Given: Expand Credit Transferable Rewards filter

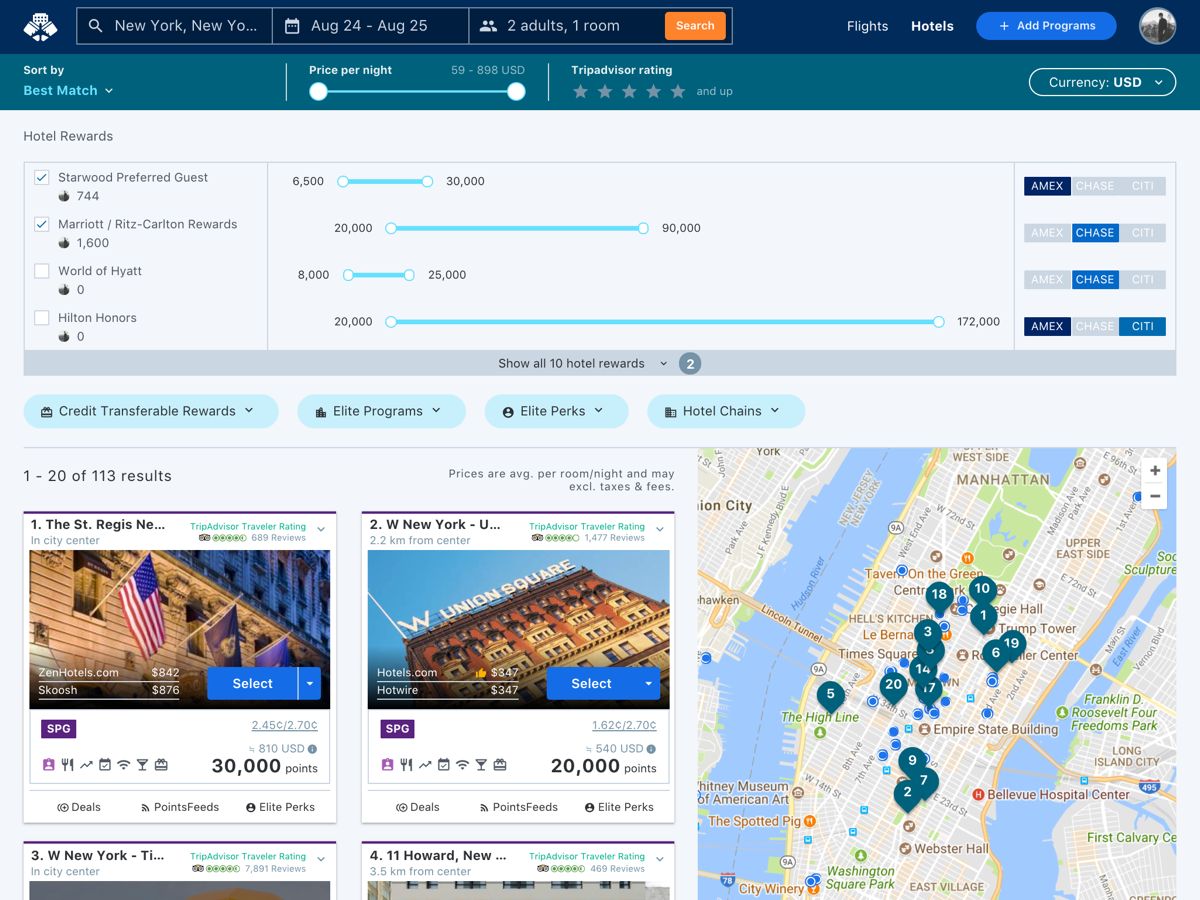Looking at the screenshot, I should [x=151, y=411].
